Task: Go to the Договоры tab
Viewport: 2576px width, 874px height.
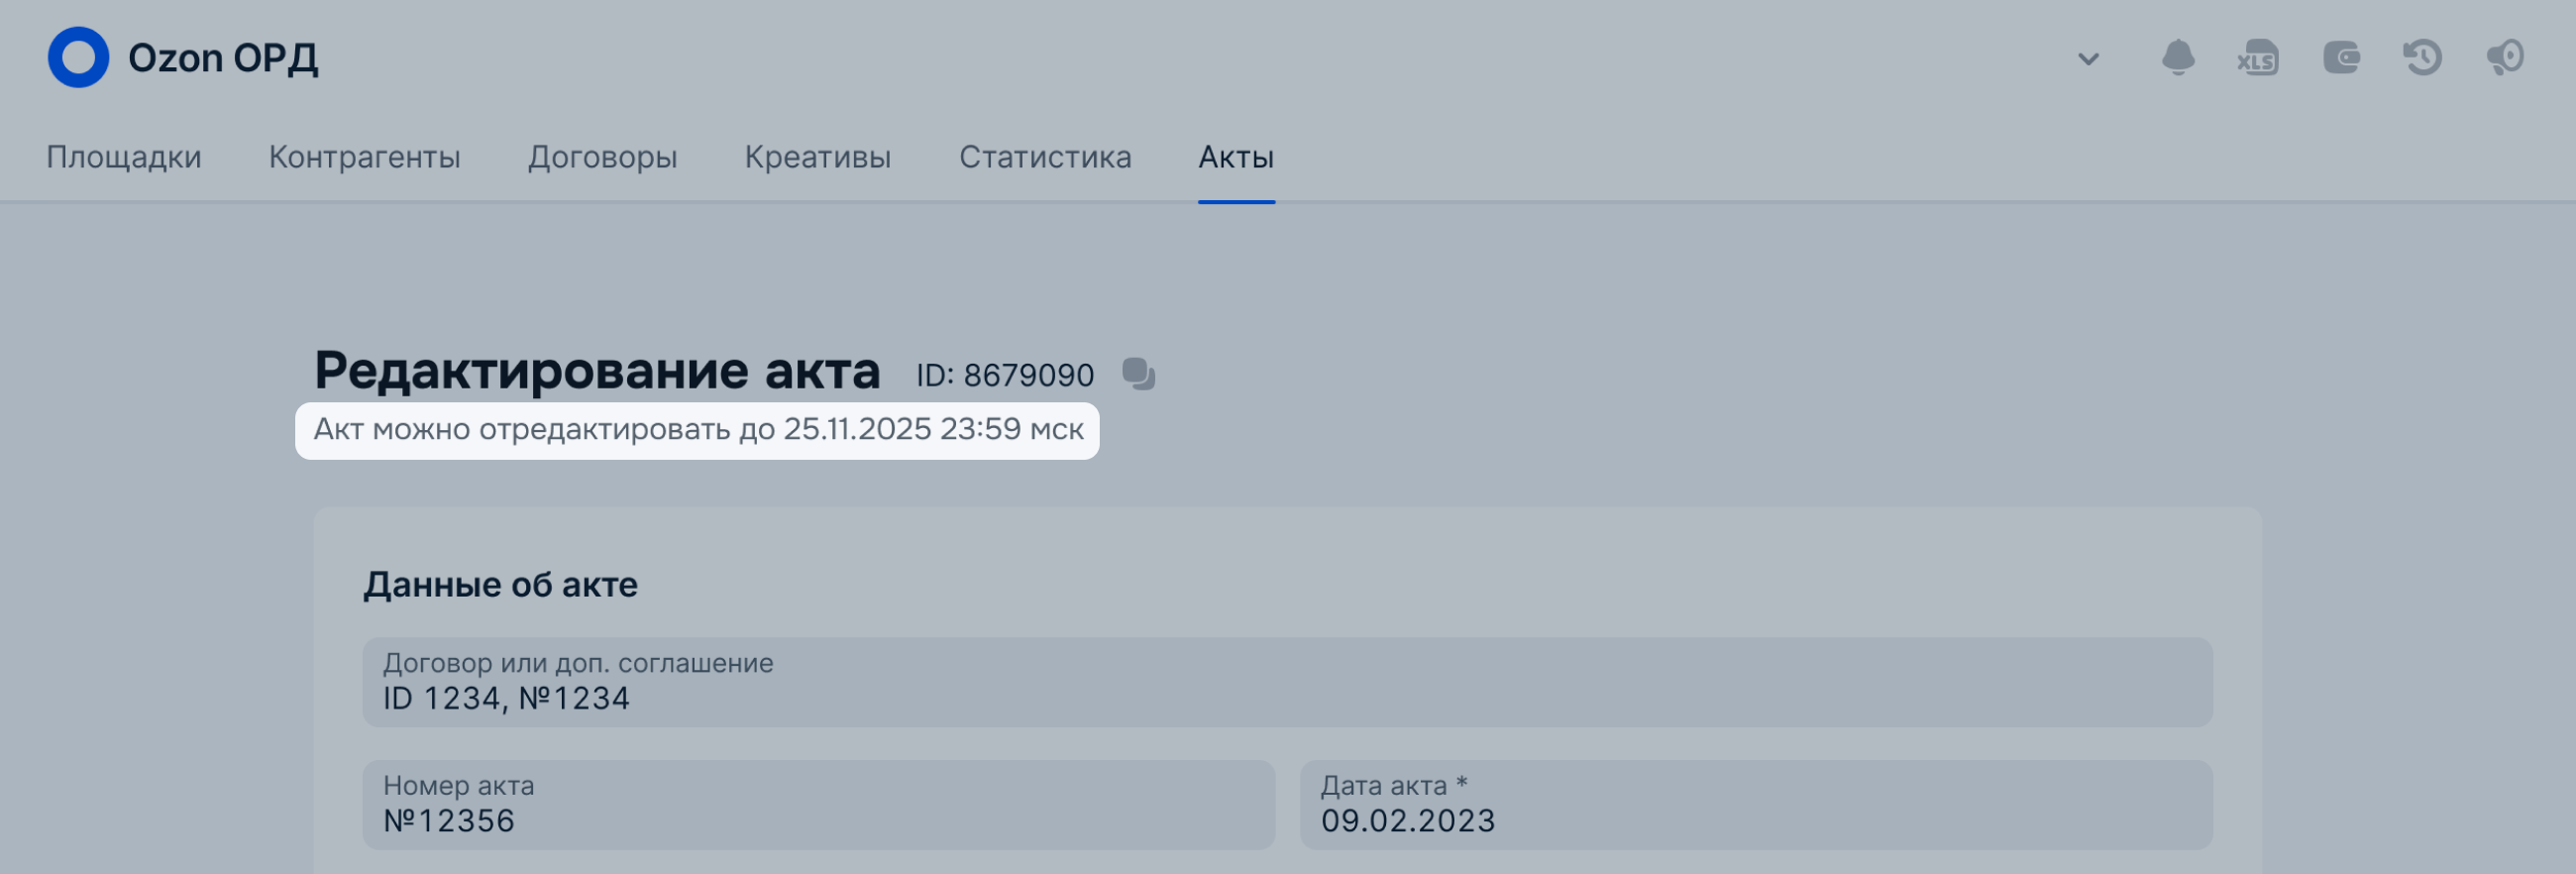Action: click(x=603, y=157)
